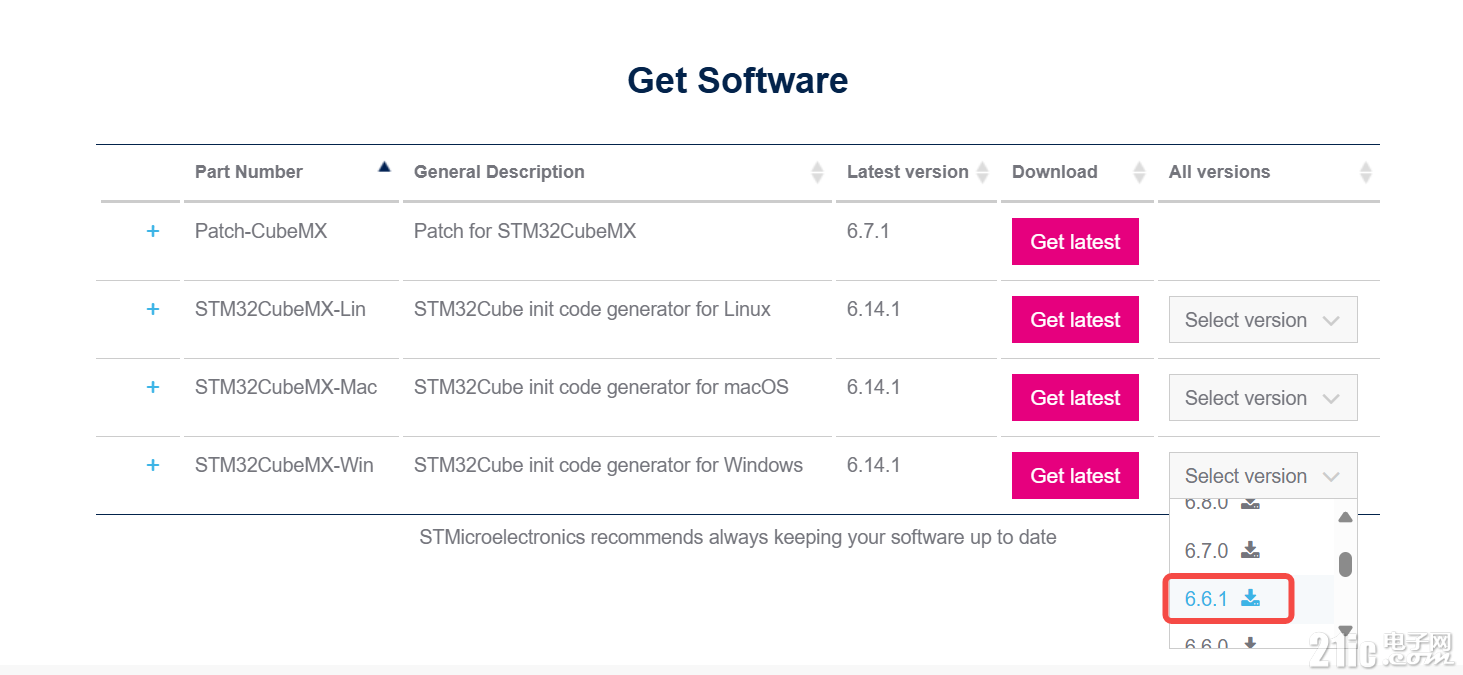Open Select version dropdown for Linux
Screen dimensions: 1463x675
coord(1263,320)
